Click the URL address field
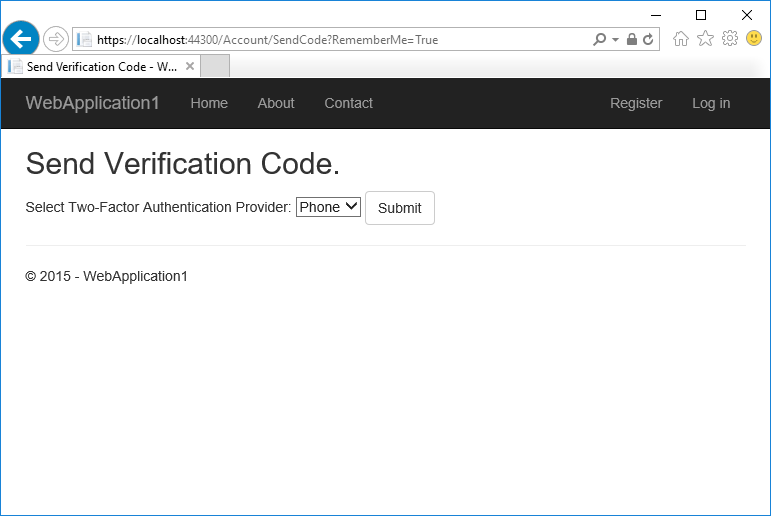The width and height of the screenshot is (771, 516). tap(340, 40)
